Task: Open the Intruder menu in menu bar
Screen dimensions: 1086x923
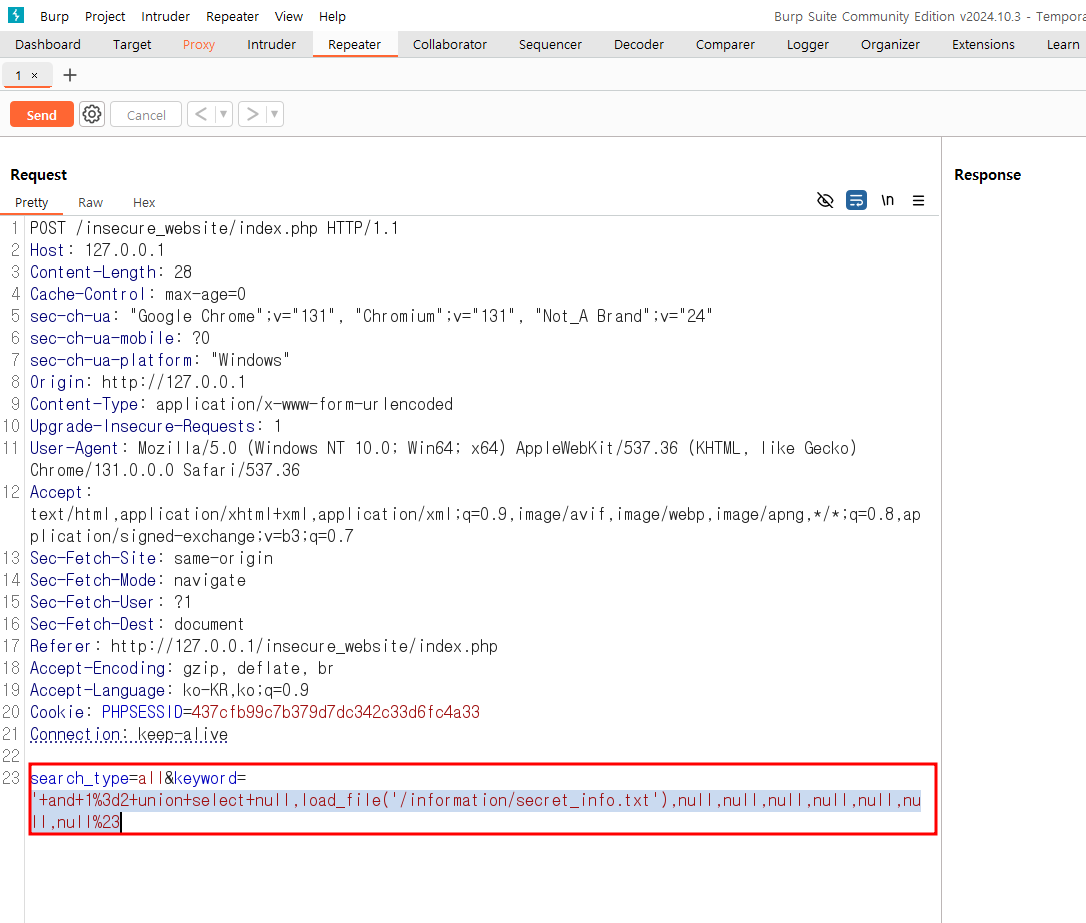Action: (165, 16)
